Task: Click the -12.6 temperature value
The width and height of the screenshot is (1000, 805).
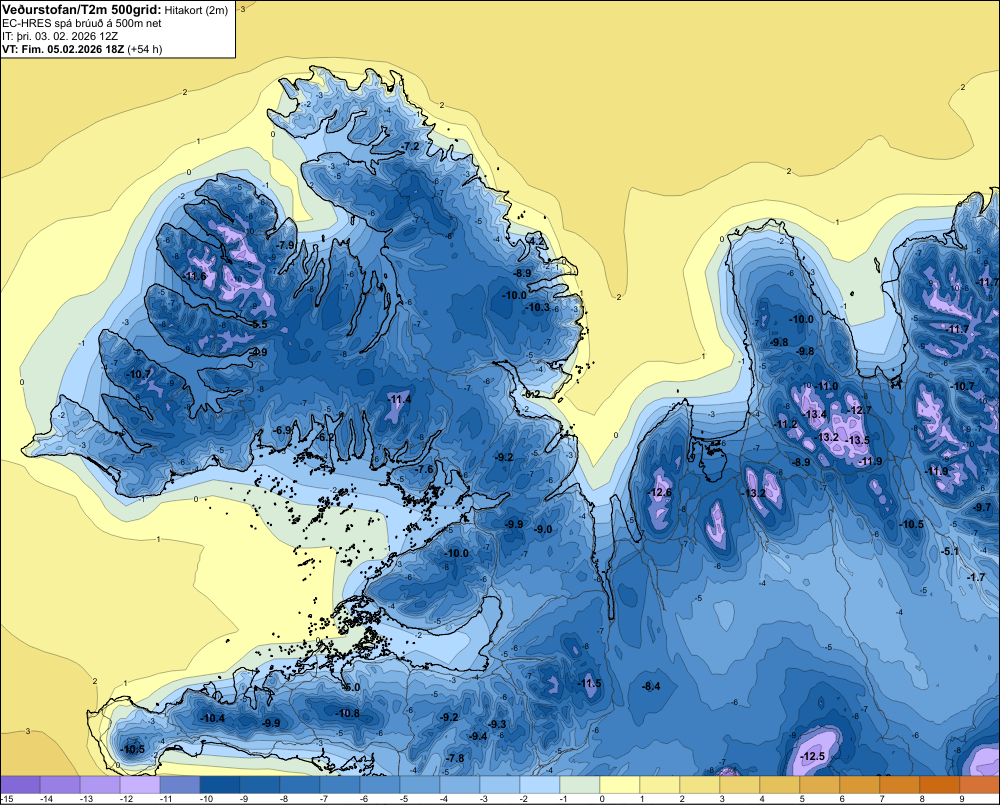Action: point(659,492)
